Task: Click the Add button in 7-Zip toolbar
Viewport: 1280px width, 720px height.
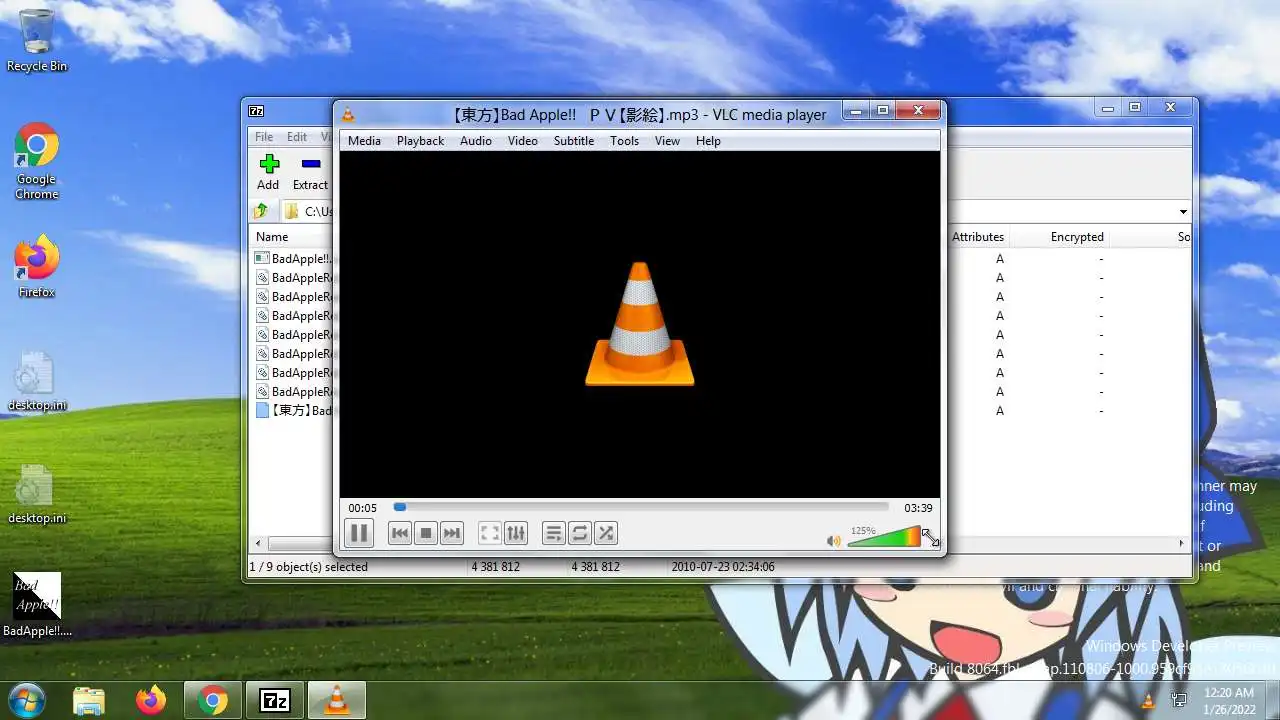Action: [x=268, y=172]
